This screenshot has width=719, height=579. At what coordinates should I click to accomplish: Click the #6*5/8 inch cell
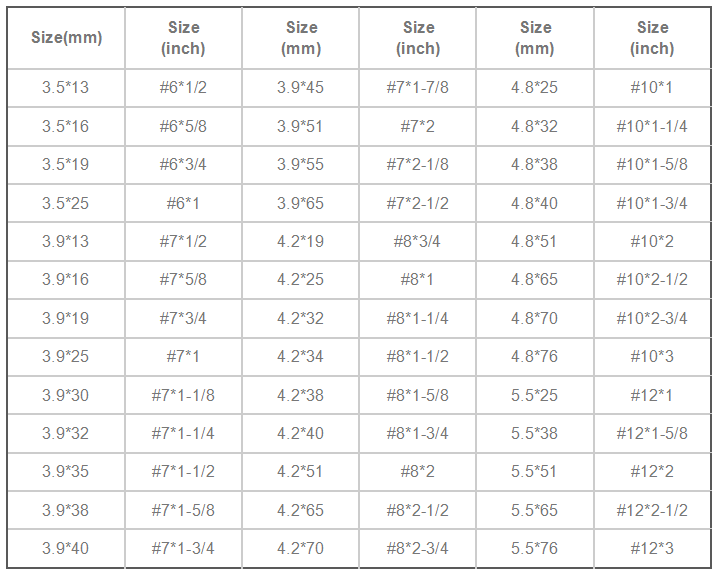coord(183,127)
